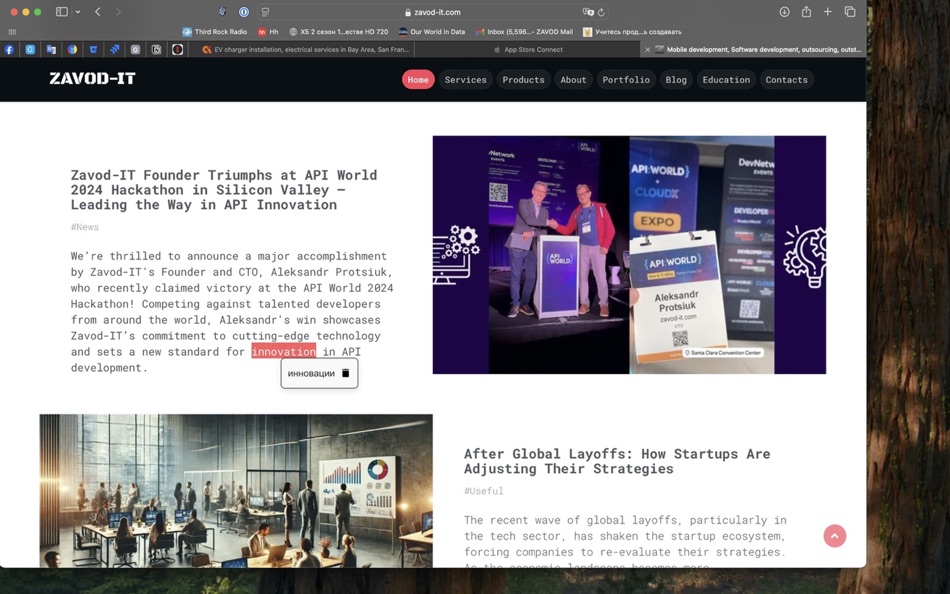Open the Products navigation item
The image size is (950, 594).
tap(523, 79)
